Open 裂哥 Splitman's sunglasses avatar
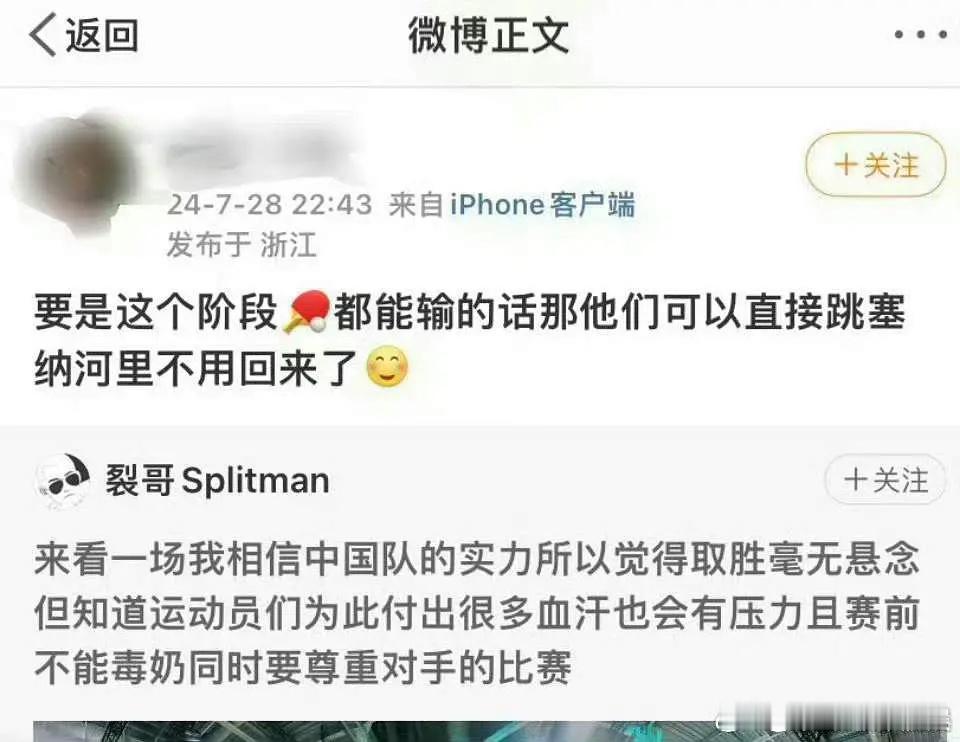The width and height of the screenshot is (960, 742). 63,481
